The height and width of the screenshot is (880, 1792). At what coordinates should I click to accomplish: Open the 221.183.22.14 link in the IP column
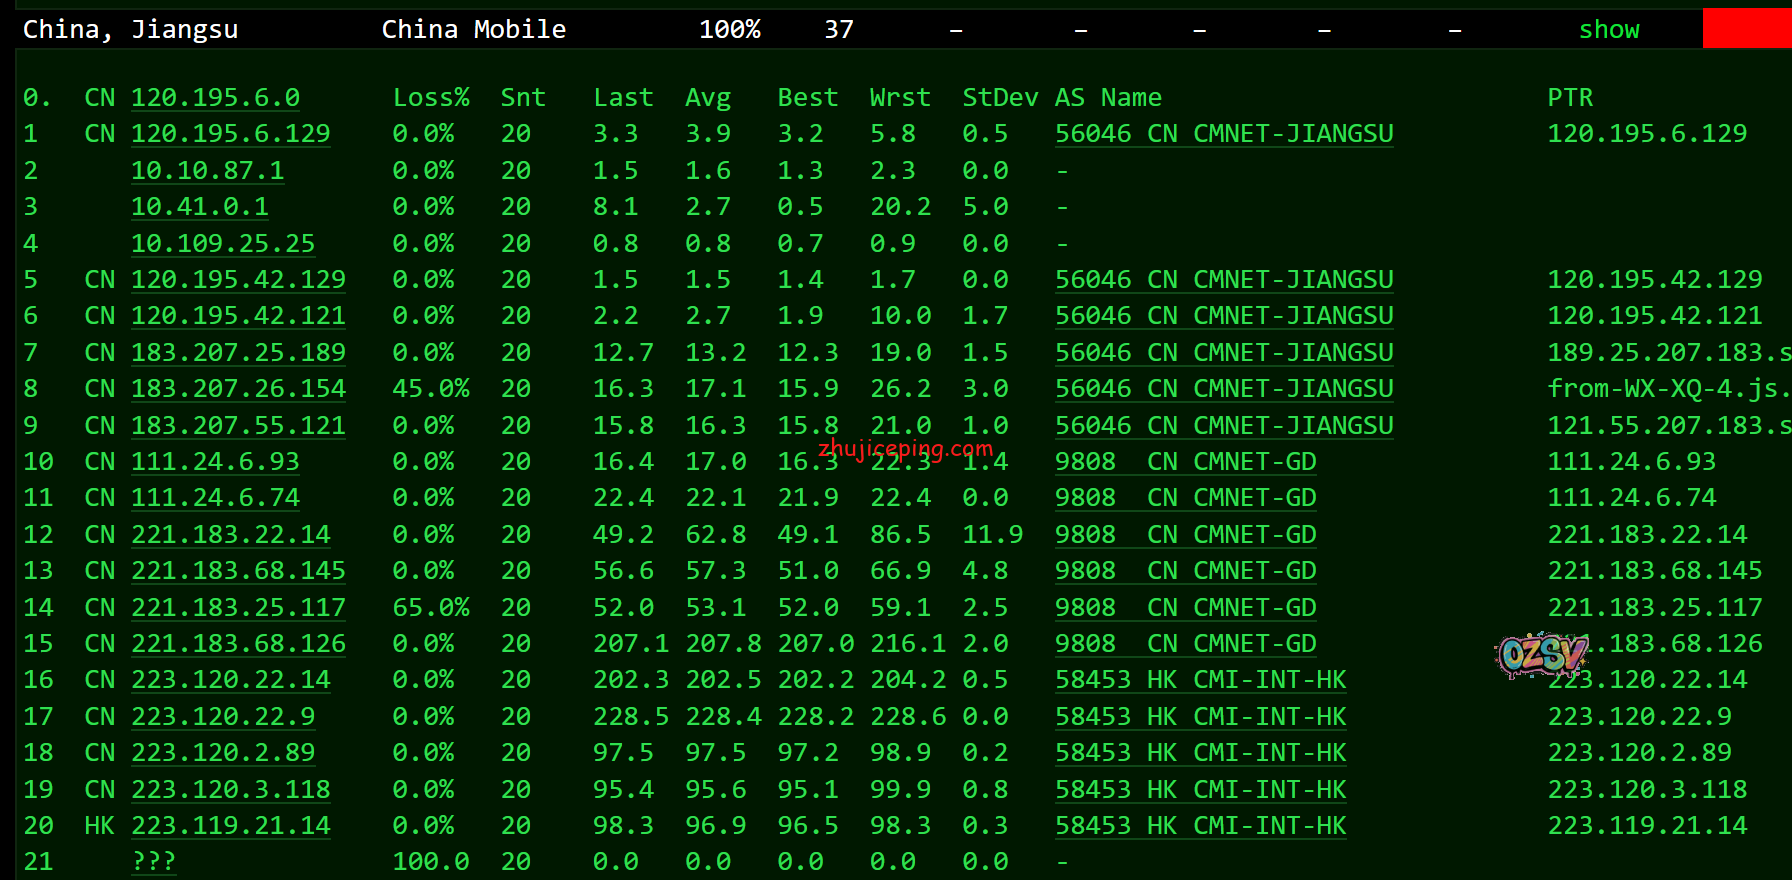230,535
